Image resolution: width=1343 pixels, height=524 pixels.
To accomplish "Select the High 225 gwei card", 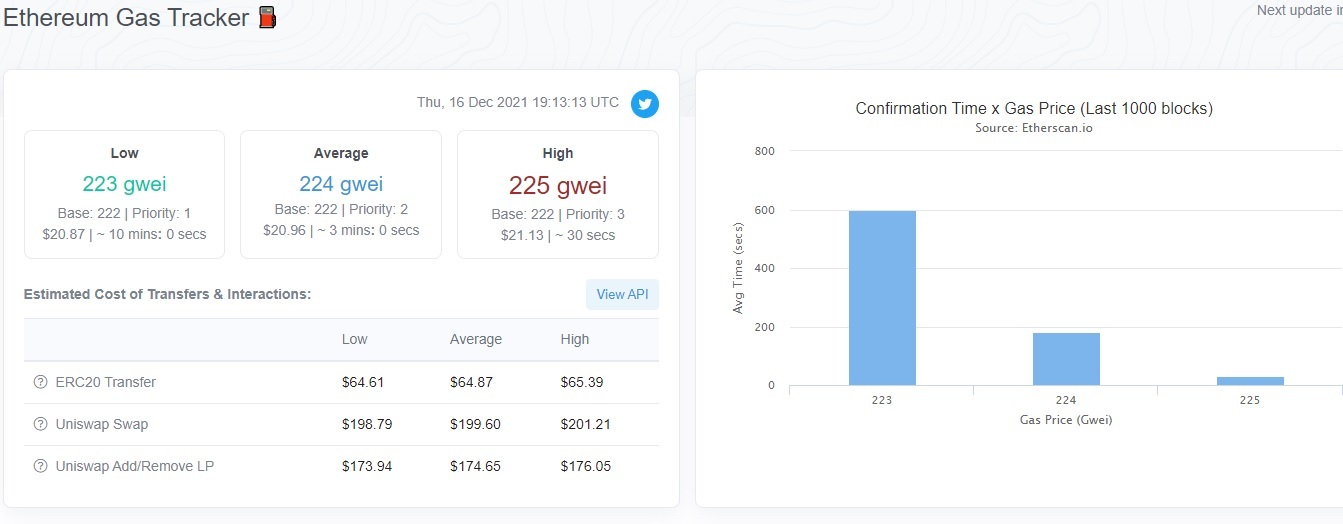I will pos(558,194).
